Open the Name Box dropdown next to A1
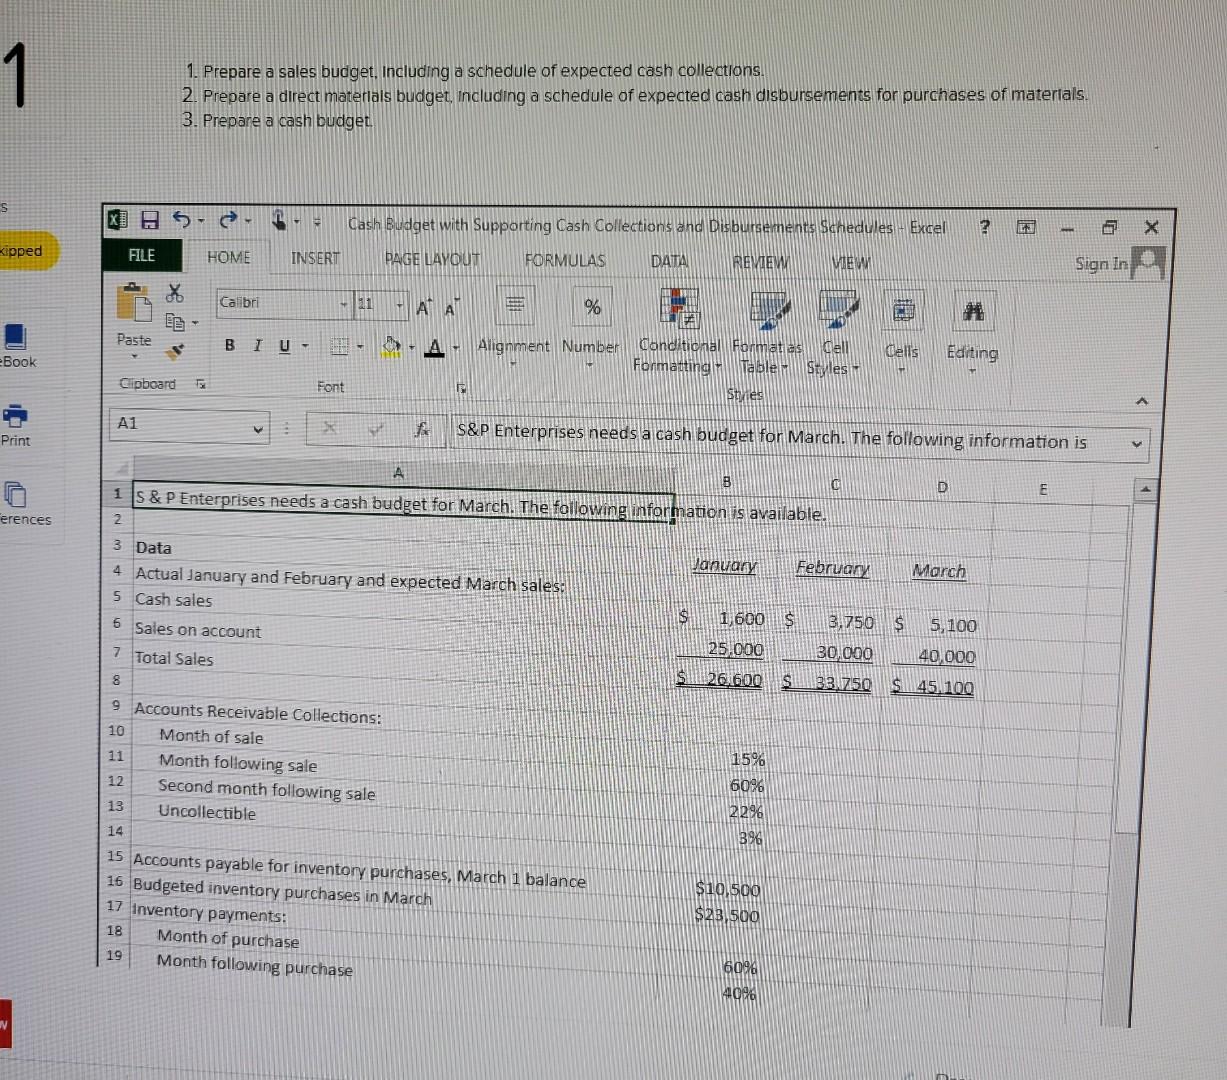This screenshot has height=1080, width=1227. coord(258,428)
